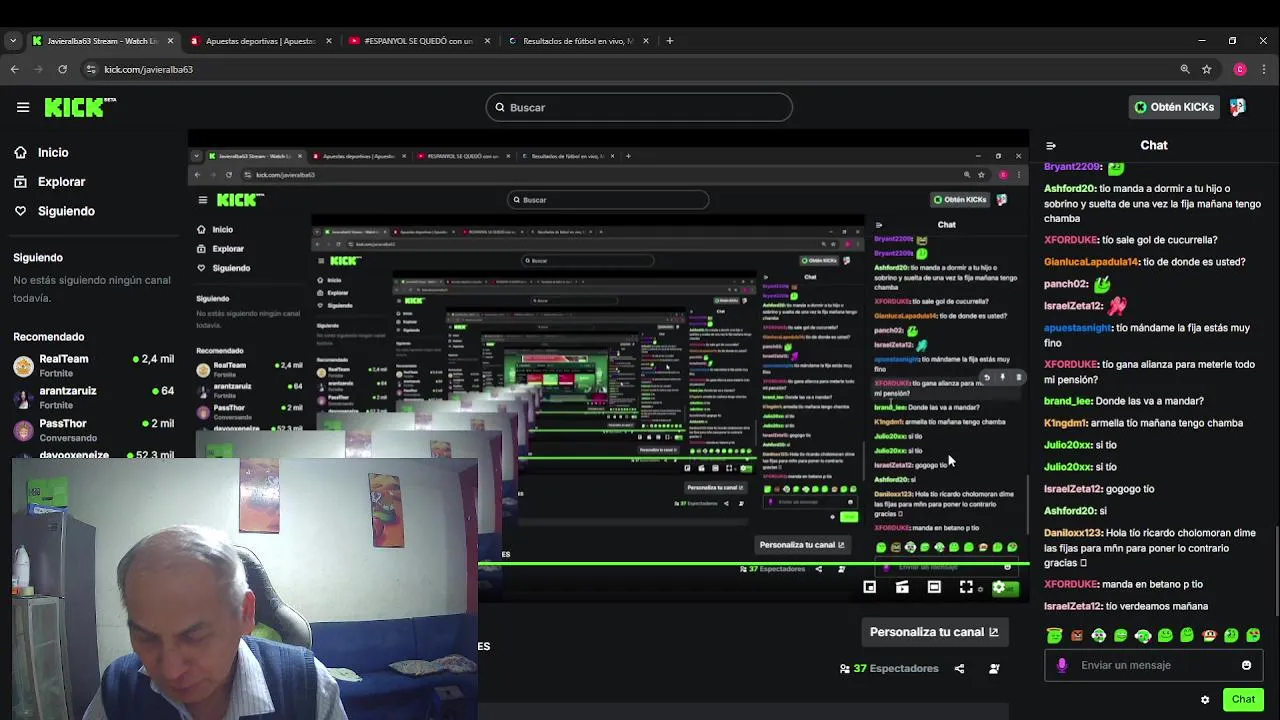The image size is (1280, 720).
Task: Open the browser profile avatar
Action: (x=1240, y=69)
